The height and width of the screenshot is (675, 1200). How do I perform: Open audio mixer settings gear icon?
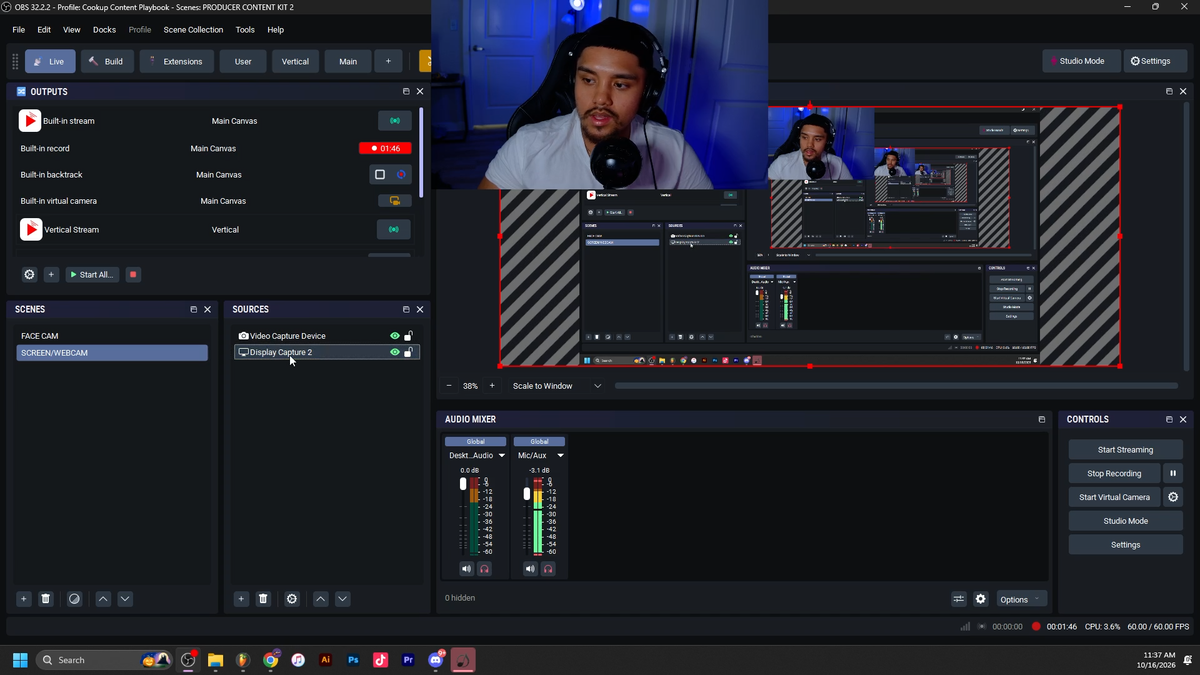coord(981,599)
